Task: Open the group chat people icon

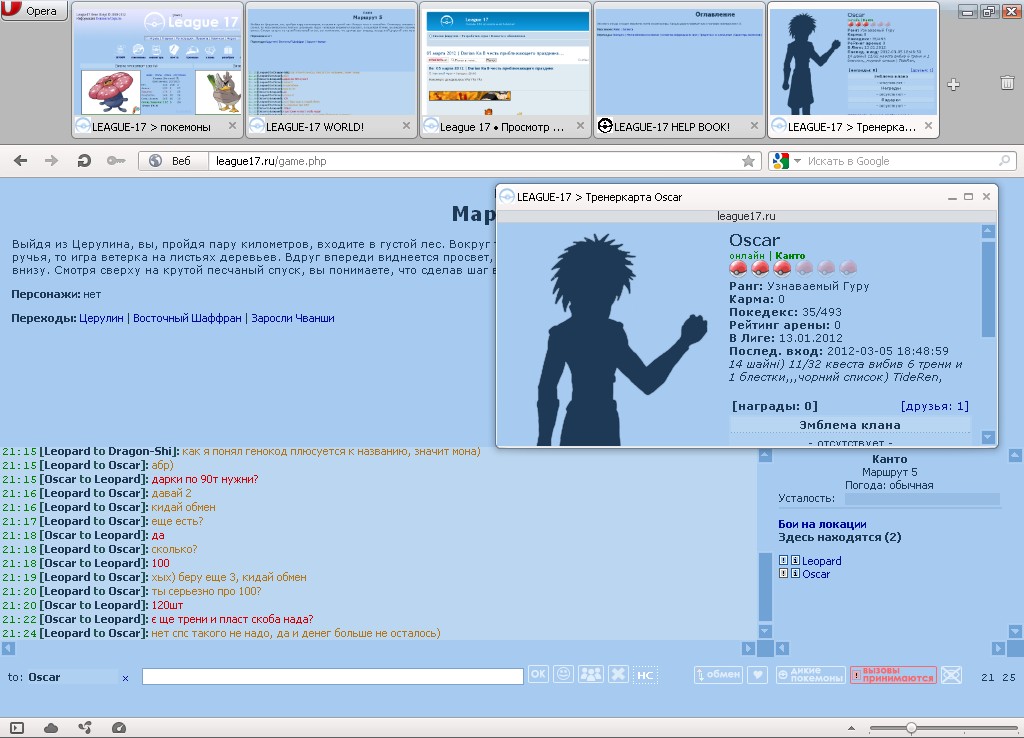Action: [590, 674]
